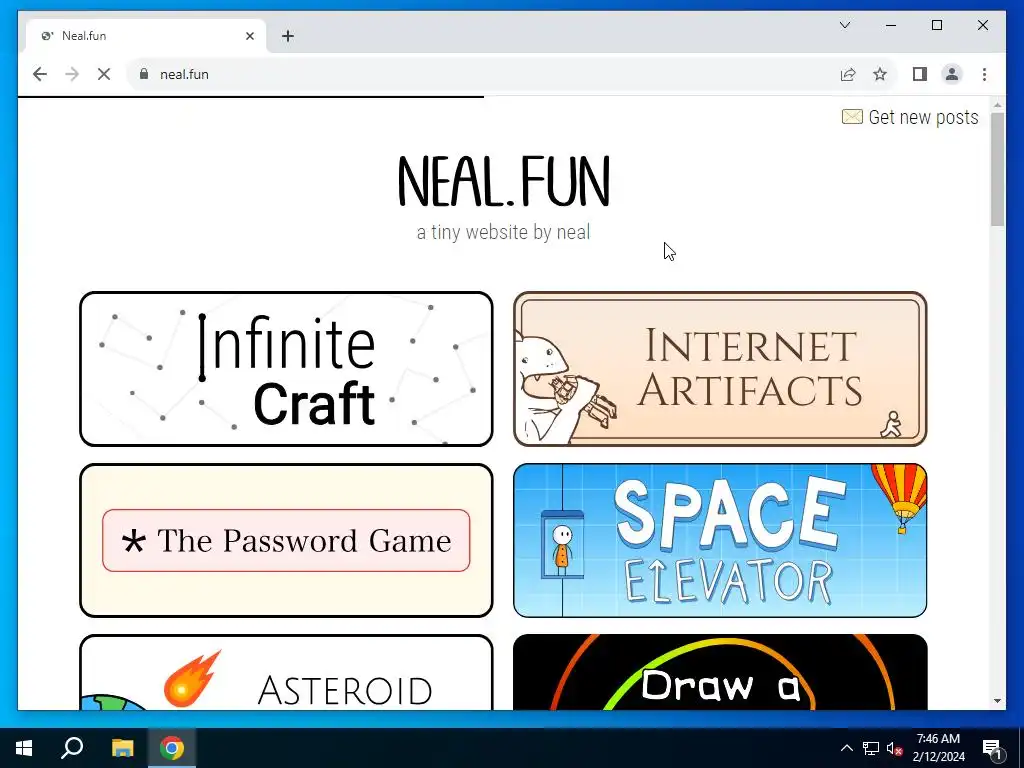Minimize the Chrome window
Screen dimensions: 1024x768
(x=891, y=25)
